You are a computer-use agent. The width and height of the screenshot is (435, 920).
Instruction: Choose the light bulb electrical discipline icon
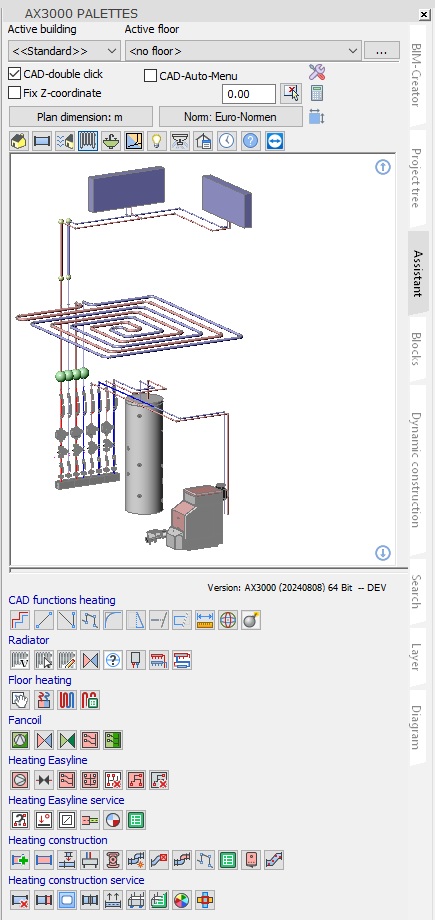(x=157, y=141)
